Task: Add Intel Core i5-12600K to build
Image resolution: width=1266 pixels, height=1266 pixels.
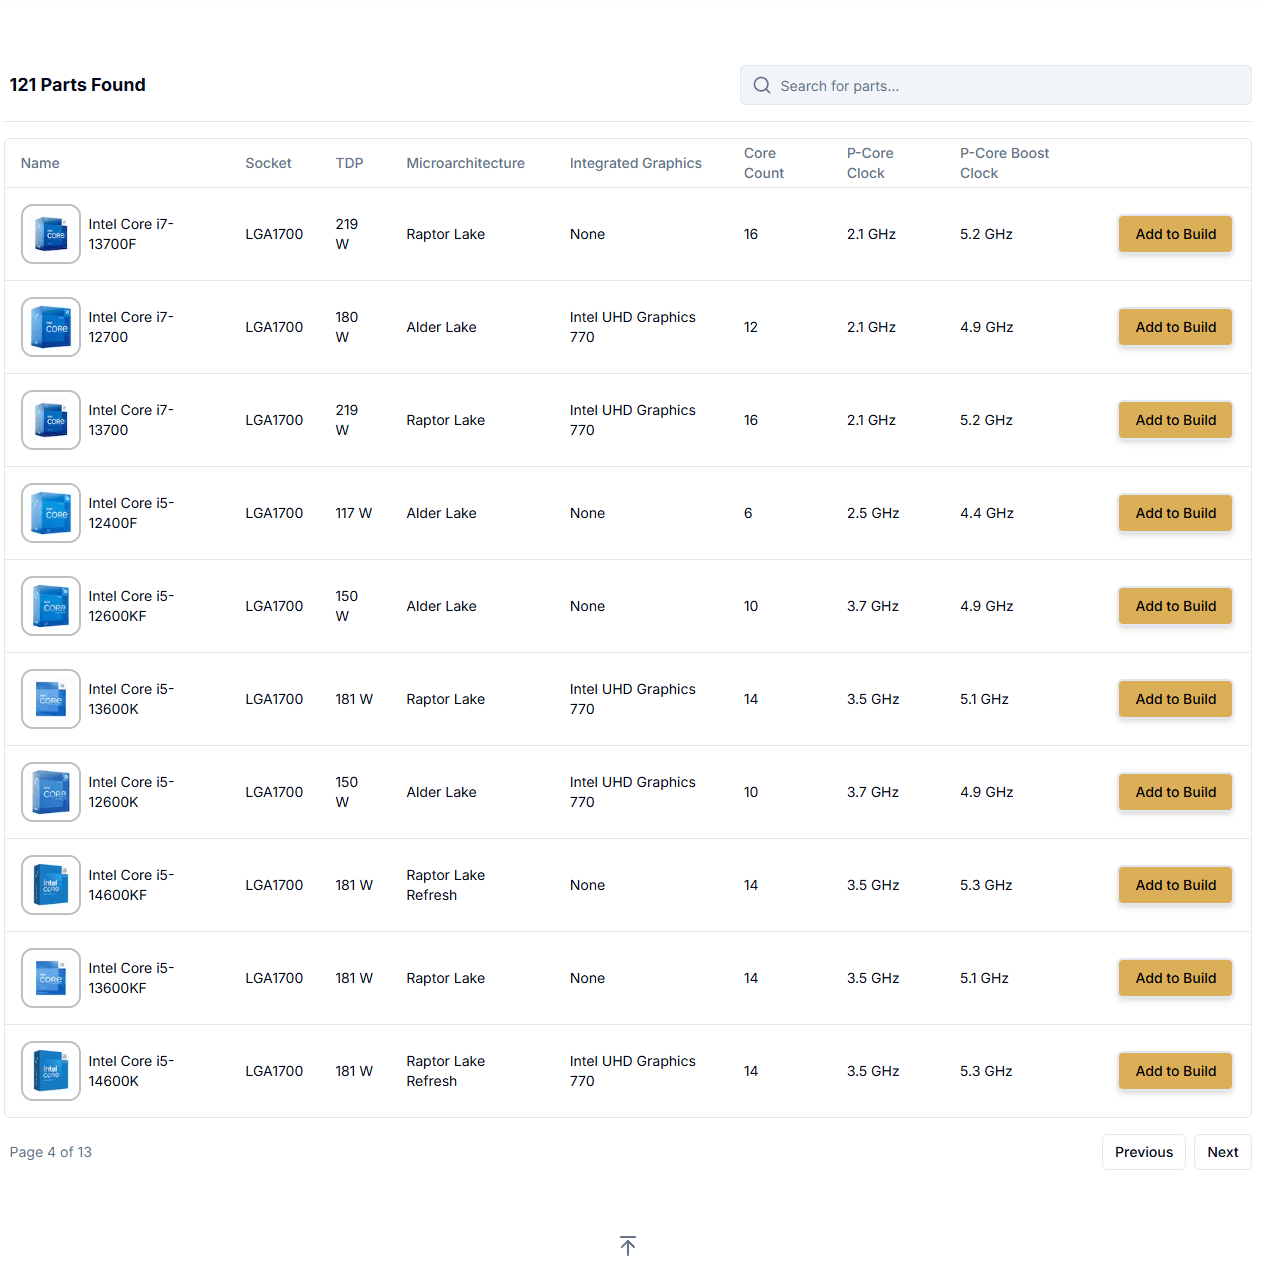Action: [x=1175, y=792]
